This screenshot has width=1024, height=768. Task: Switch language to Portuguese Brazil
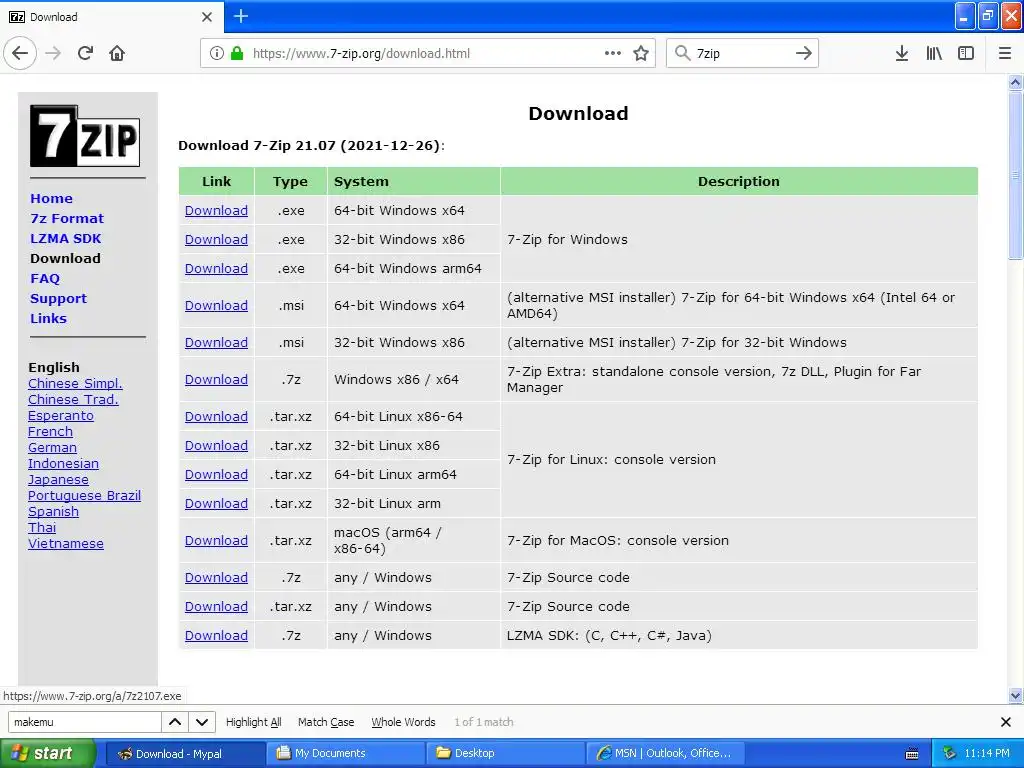point(84,496)
